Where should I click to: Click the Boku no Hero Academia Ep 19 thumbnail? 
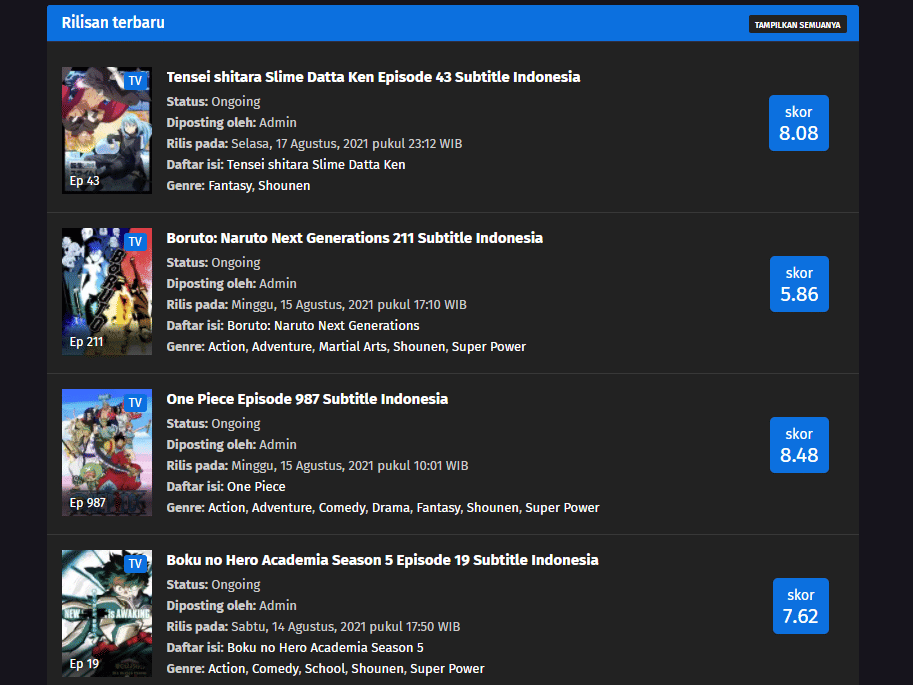click(x=106, y=613)
